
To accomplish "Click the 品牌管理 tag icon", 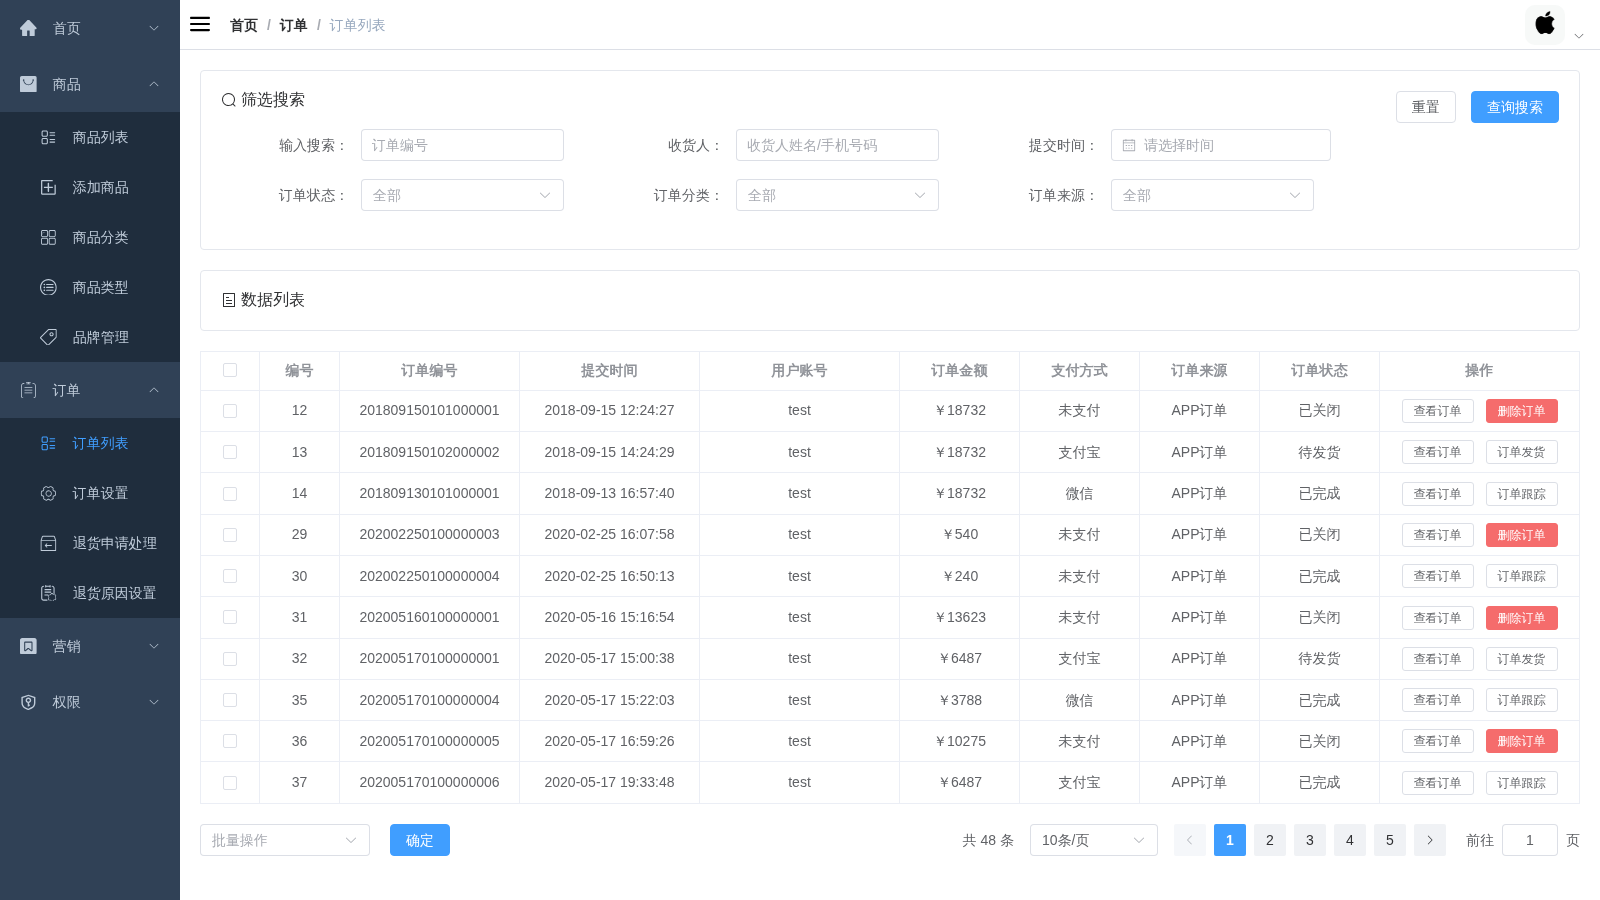I will point(48,337).
